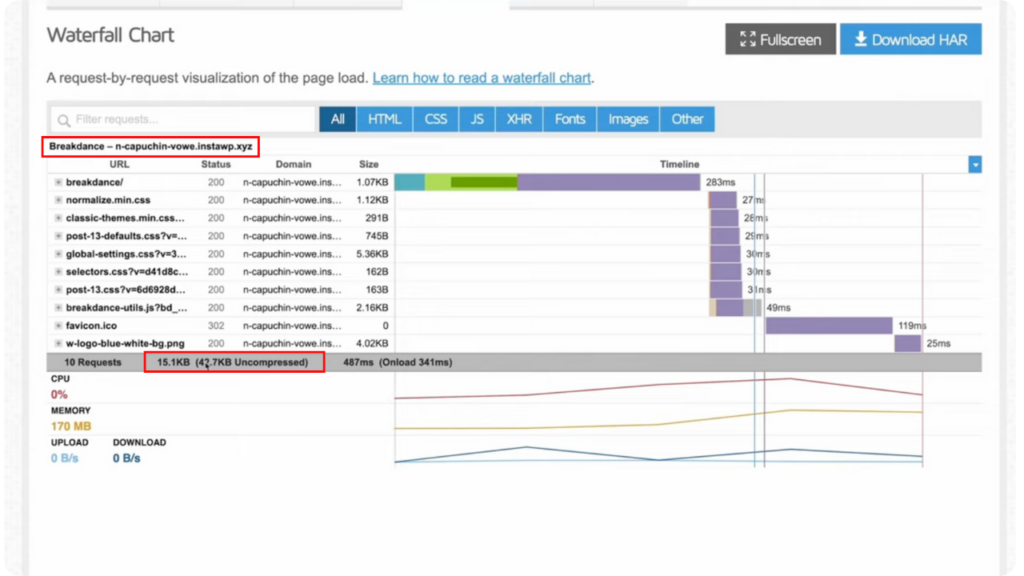Click the 4.02KB size cell
Screen dimensions: 1024x576
click(x=372, y=344)
